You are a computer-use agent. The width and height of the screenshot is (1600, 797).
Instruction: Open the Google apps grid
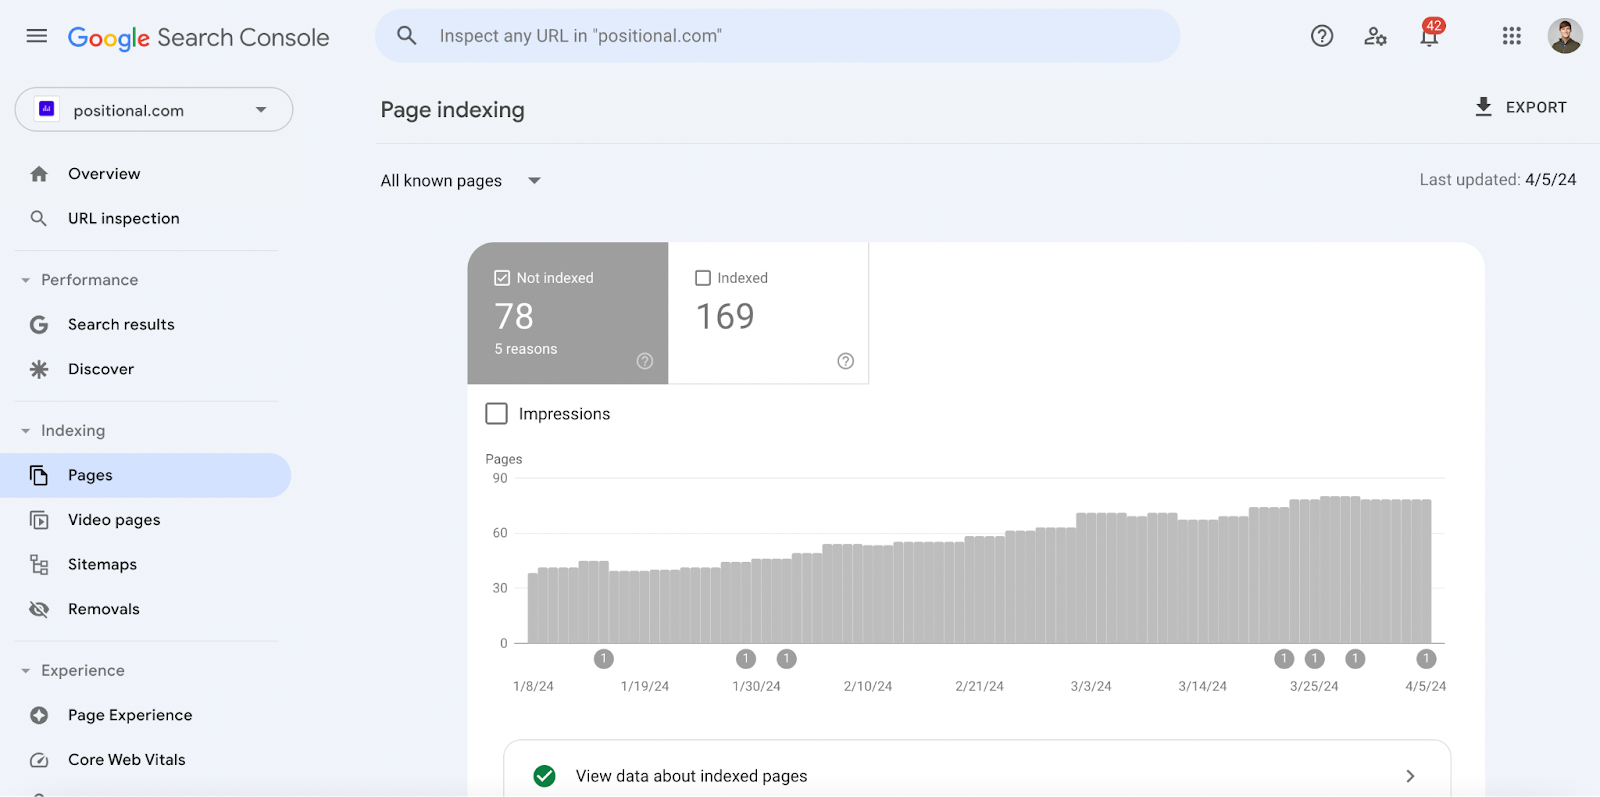coord(1511,36)
